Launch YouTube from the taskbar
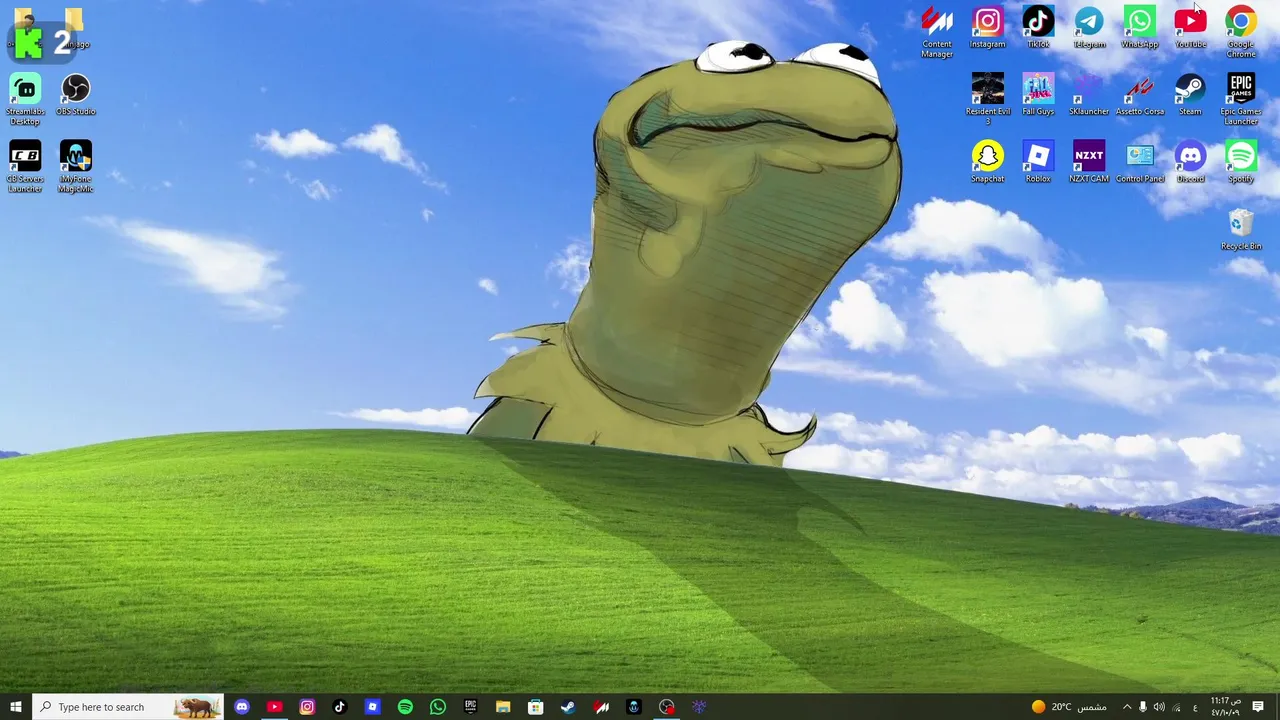Screen dimensions: 1280x720 [x=274, y=707]
